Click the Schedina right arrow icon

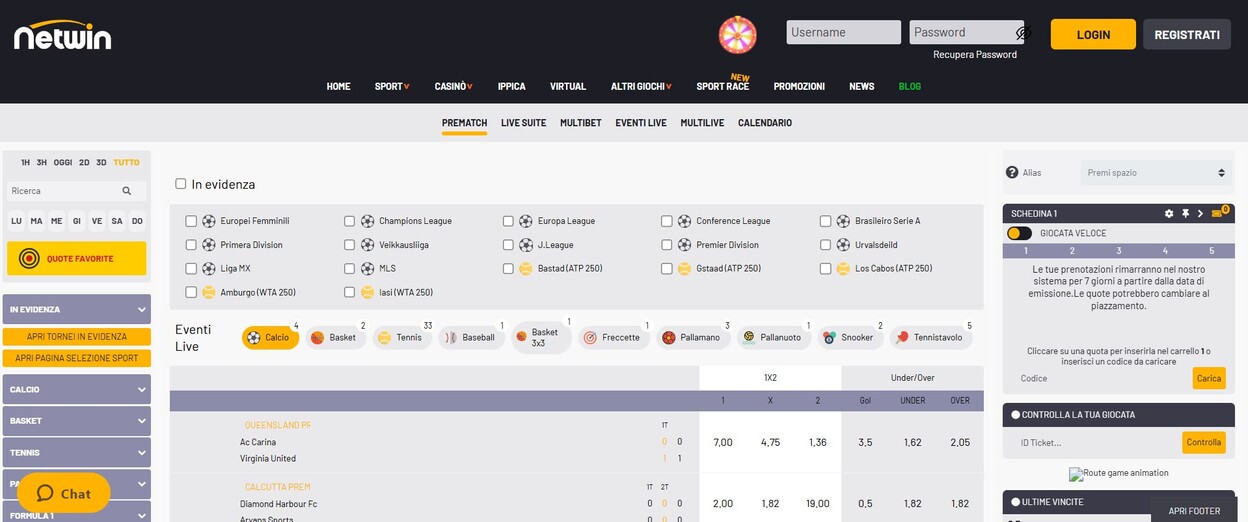click(x=1200, y=213)
